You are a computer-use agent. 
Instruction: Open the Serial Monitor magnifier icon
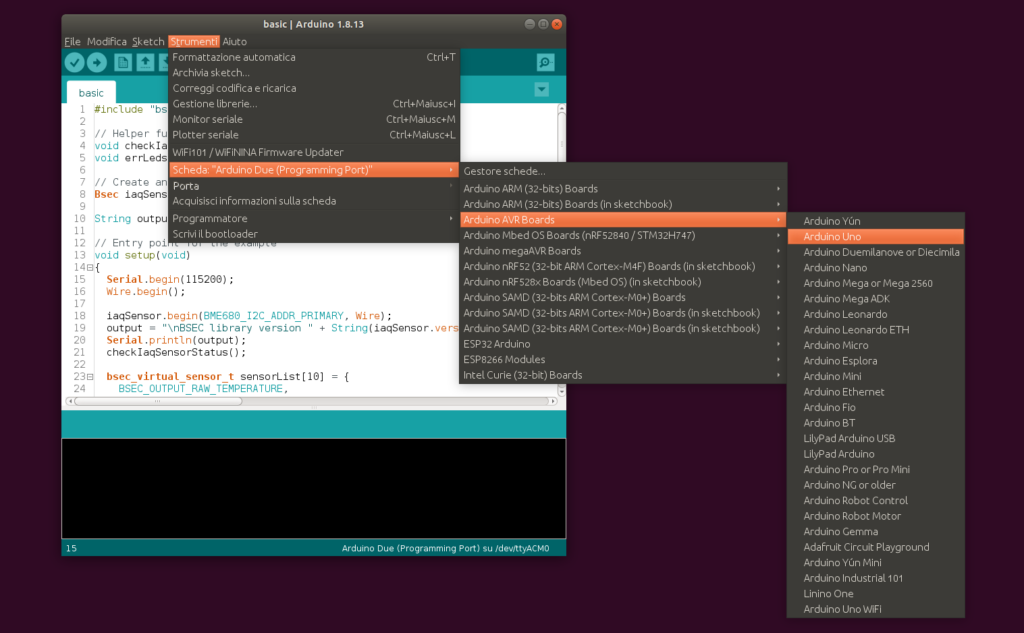click(545, 62)
